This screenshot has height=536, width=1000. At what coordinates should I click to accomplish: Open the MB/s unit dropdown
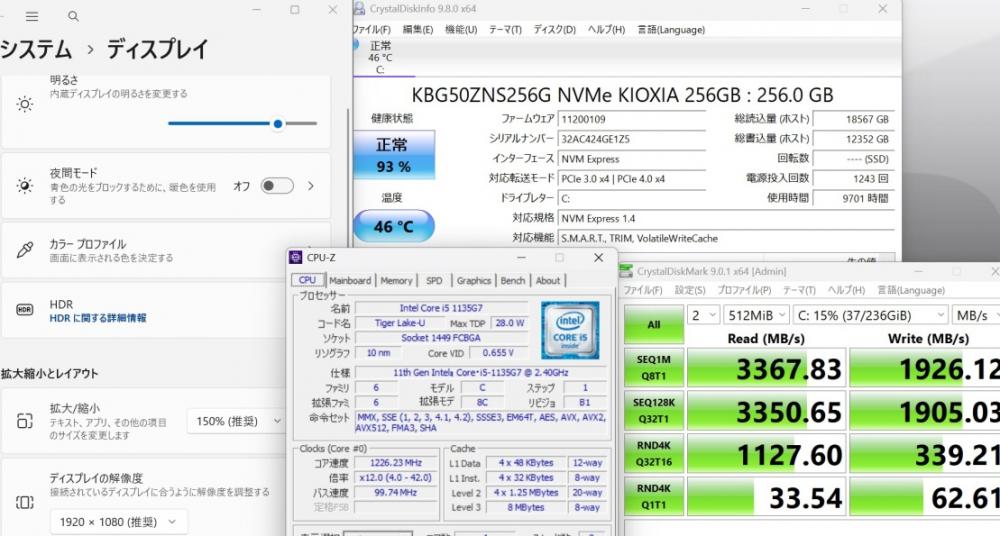tap(976, 315)
